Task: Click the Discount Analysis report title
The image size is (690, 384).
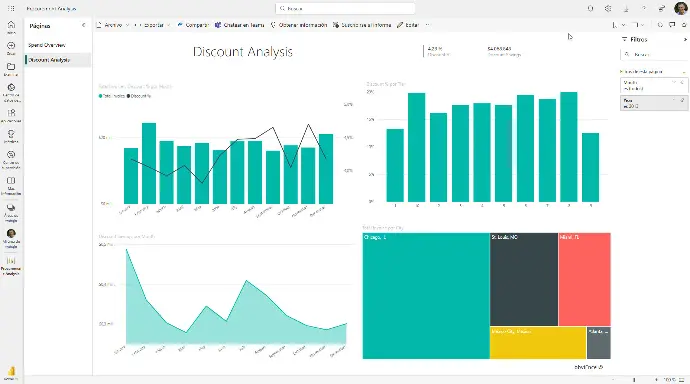Action: pos(242,52)
